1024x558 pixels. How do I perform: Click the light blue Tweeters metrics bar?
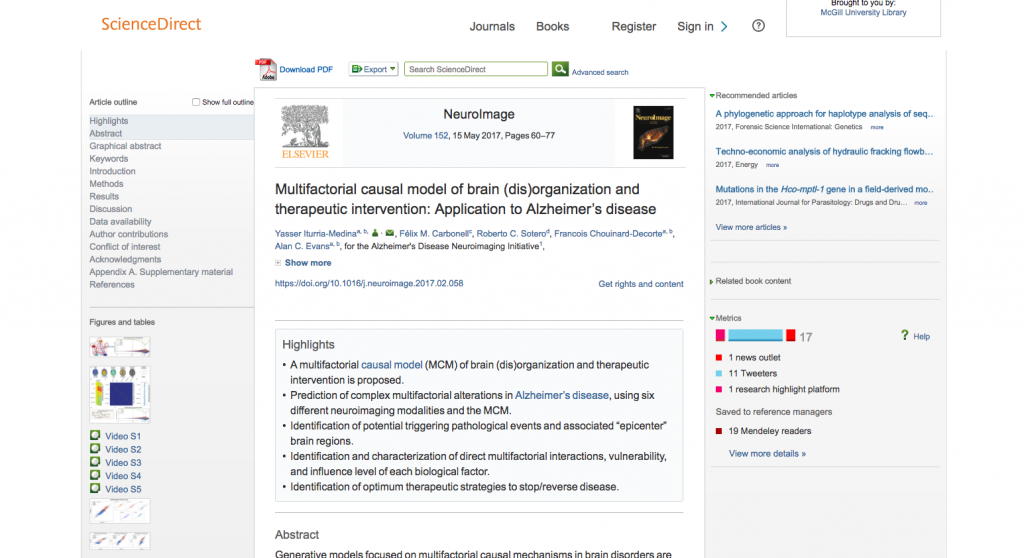pos(755,335)
